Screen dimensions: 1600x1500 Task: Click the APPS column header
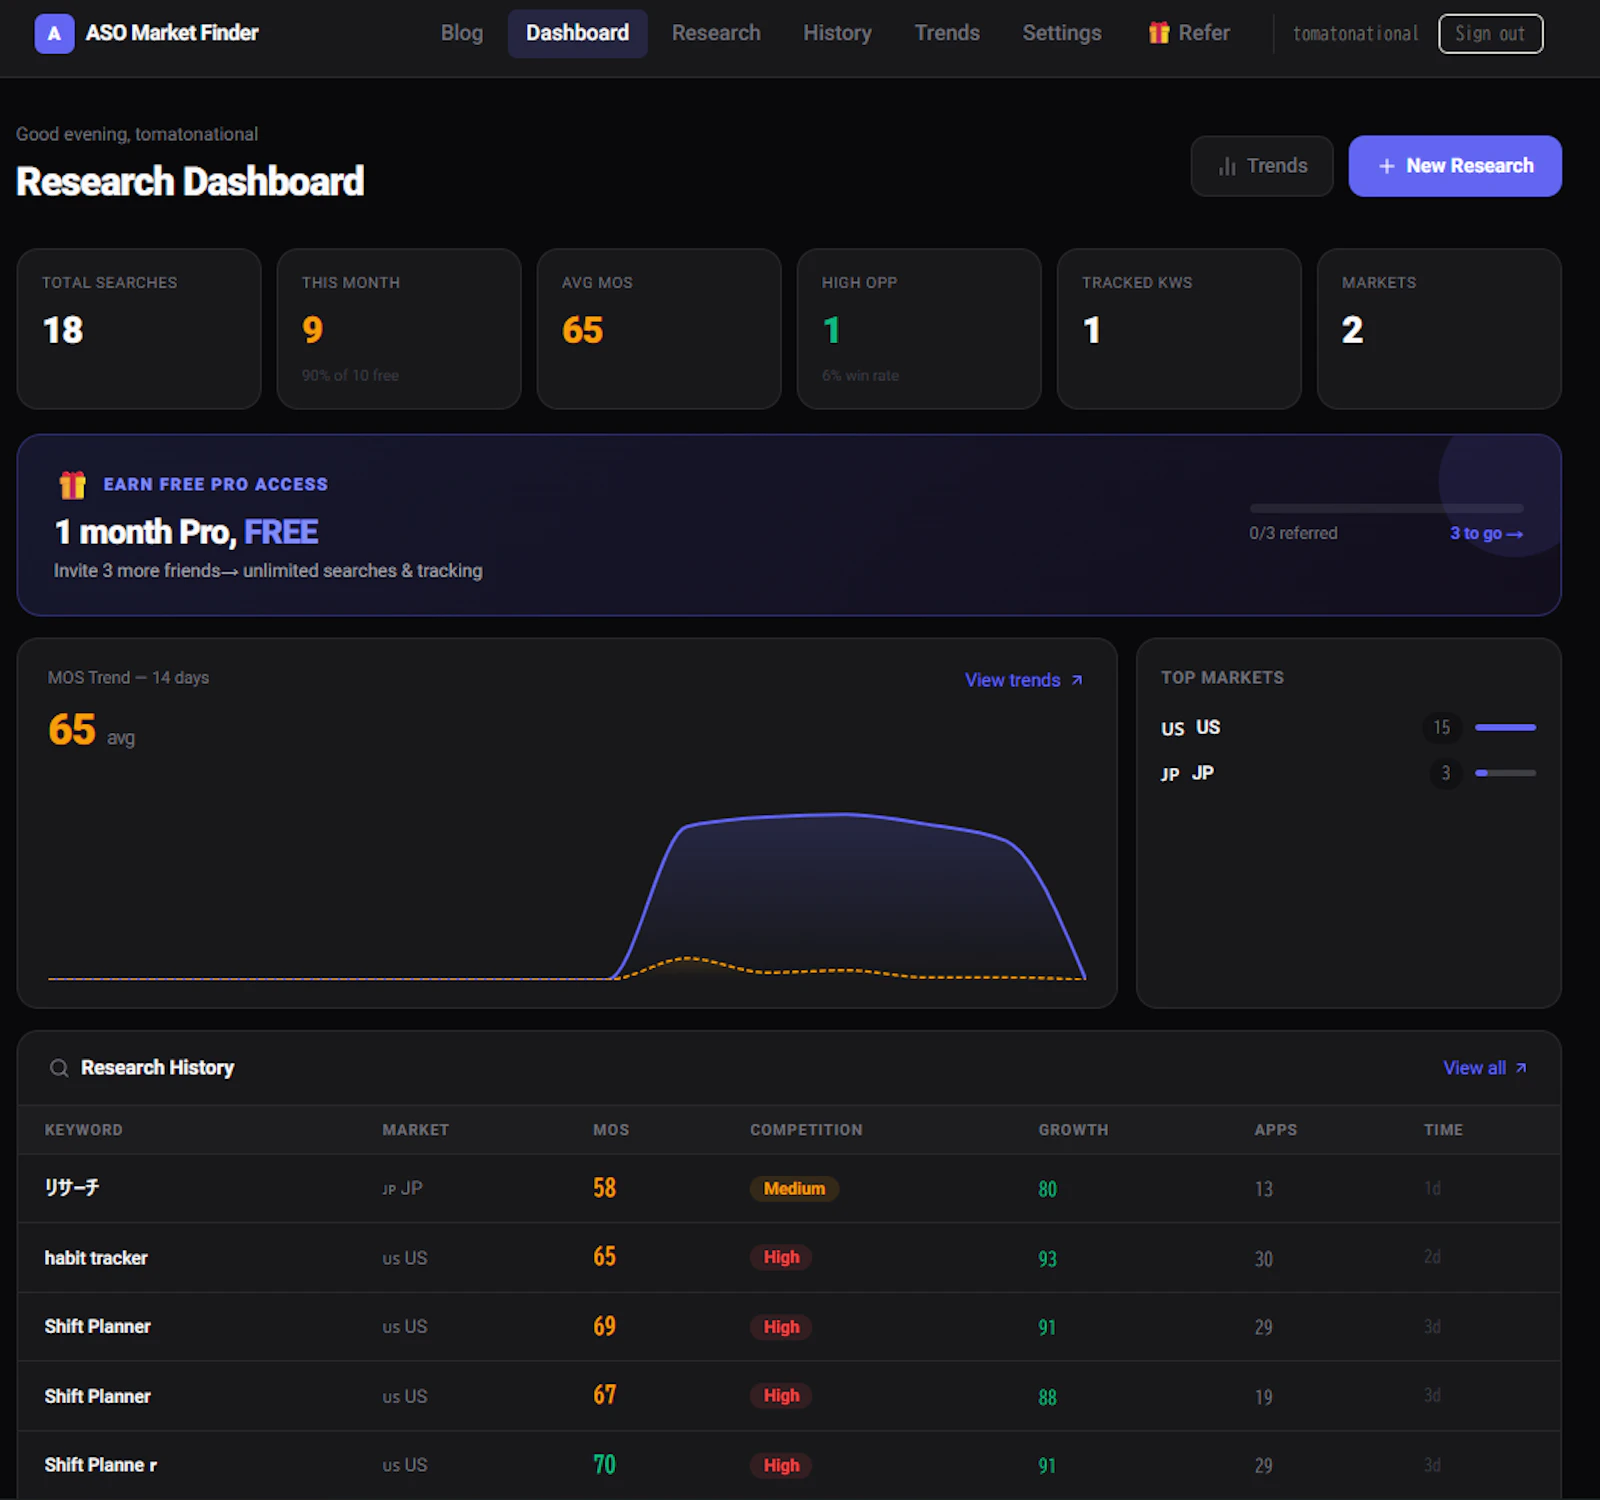1275,1130
